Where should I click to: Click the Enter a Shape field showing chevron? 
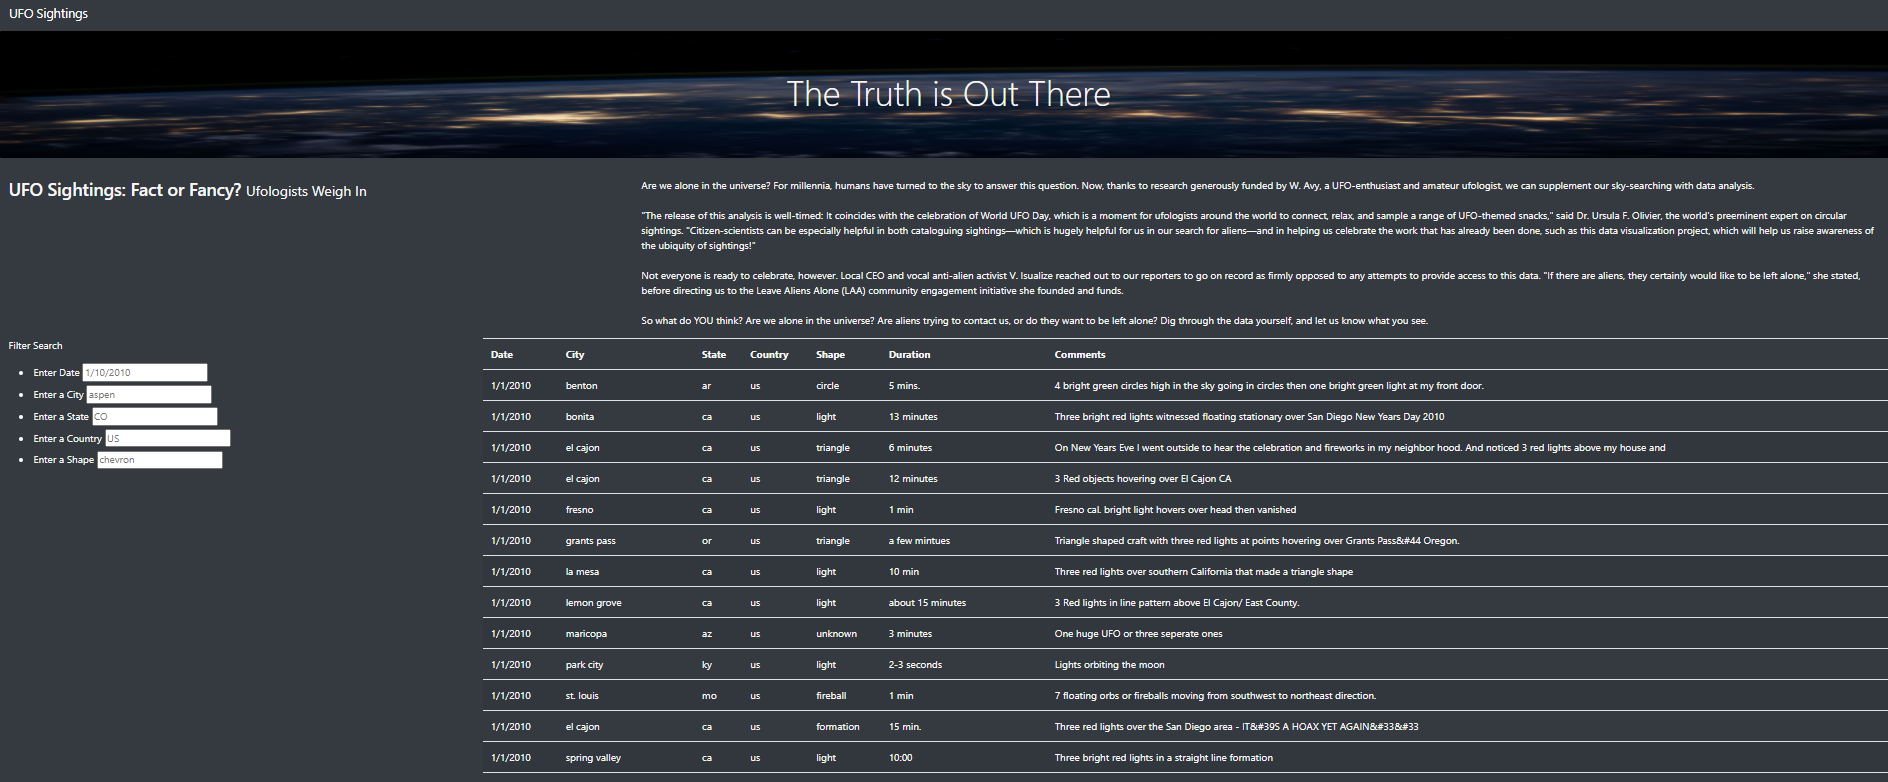159,459
